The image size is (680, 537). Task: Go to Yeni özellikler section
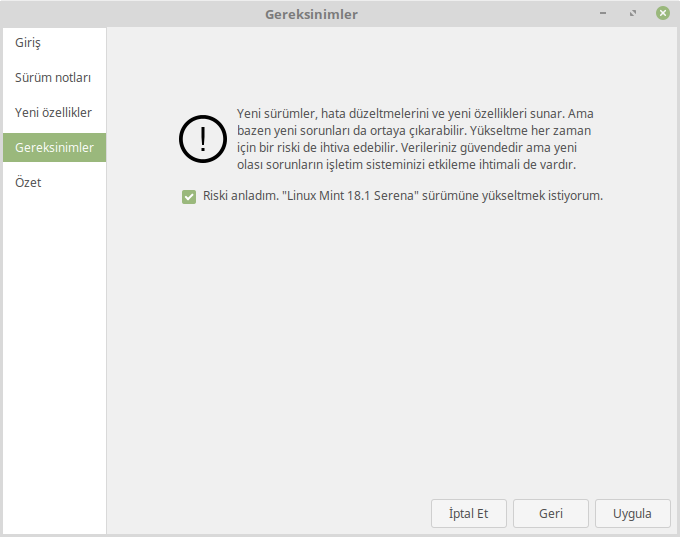(x=54, y=113)
